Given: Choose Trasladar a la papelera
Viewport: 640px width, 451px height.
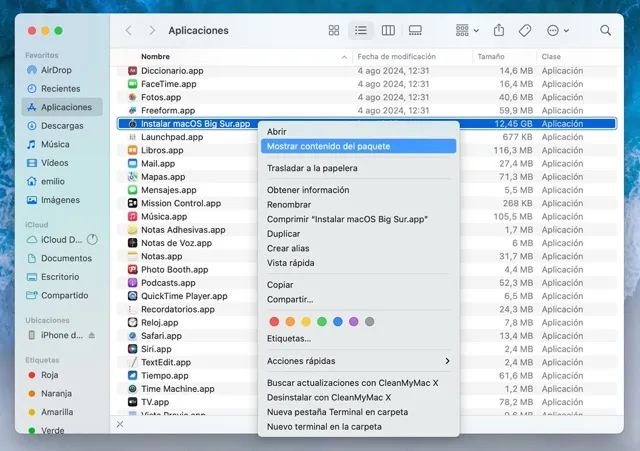Looking at the screenshot, I should [x=358, y=168].
